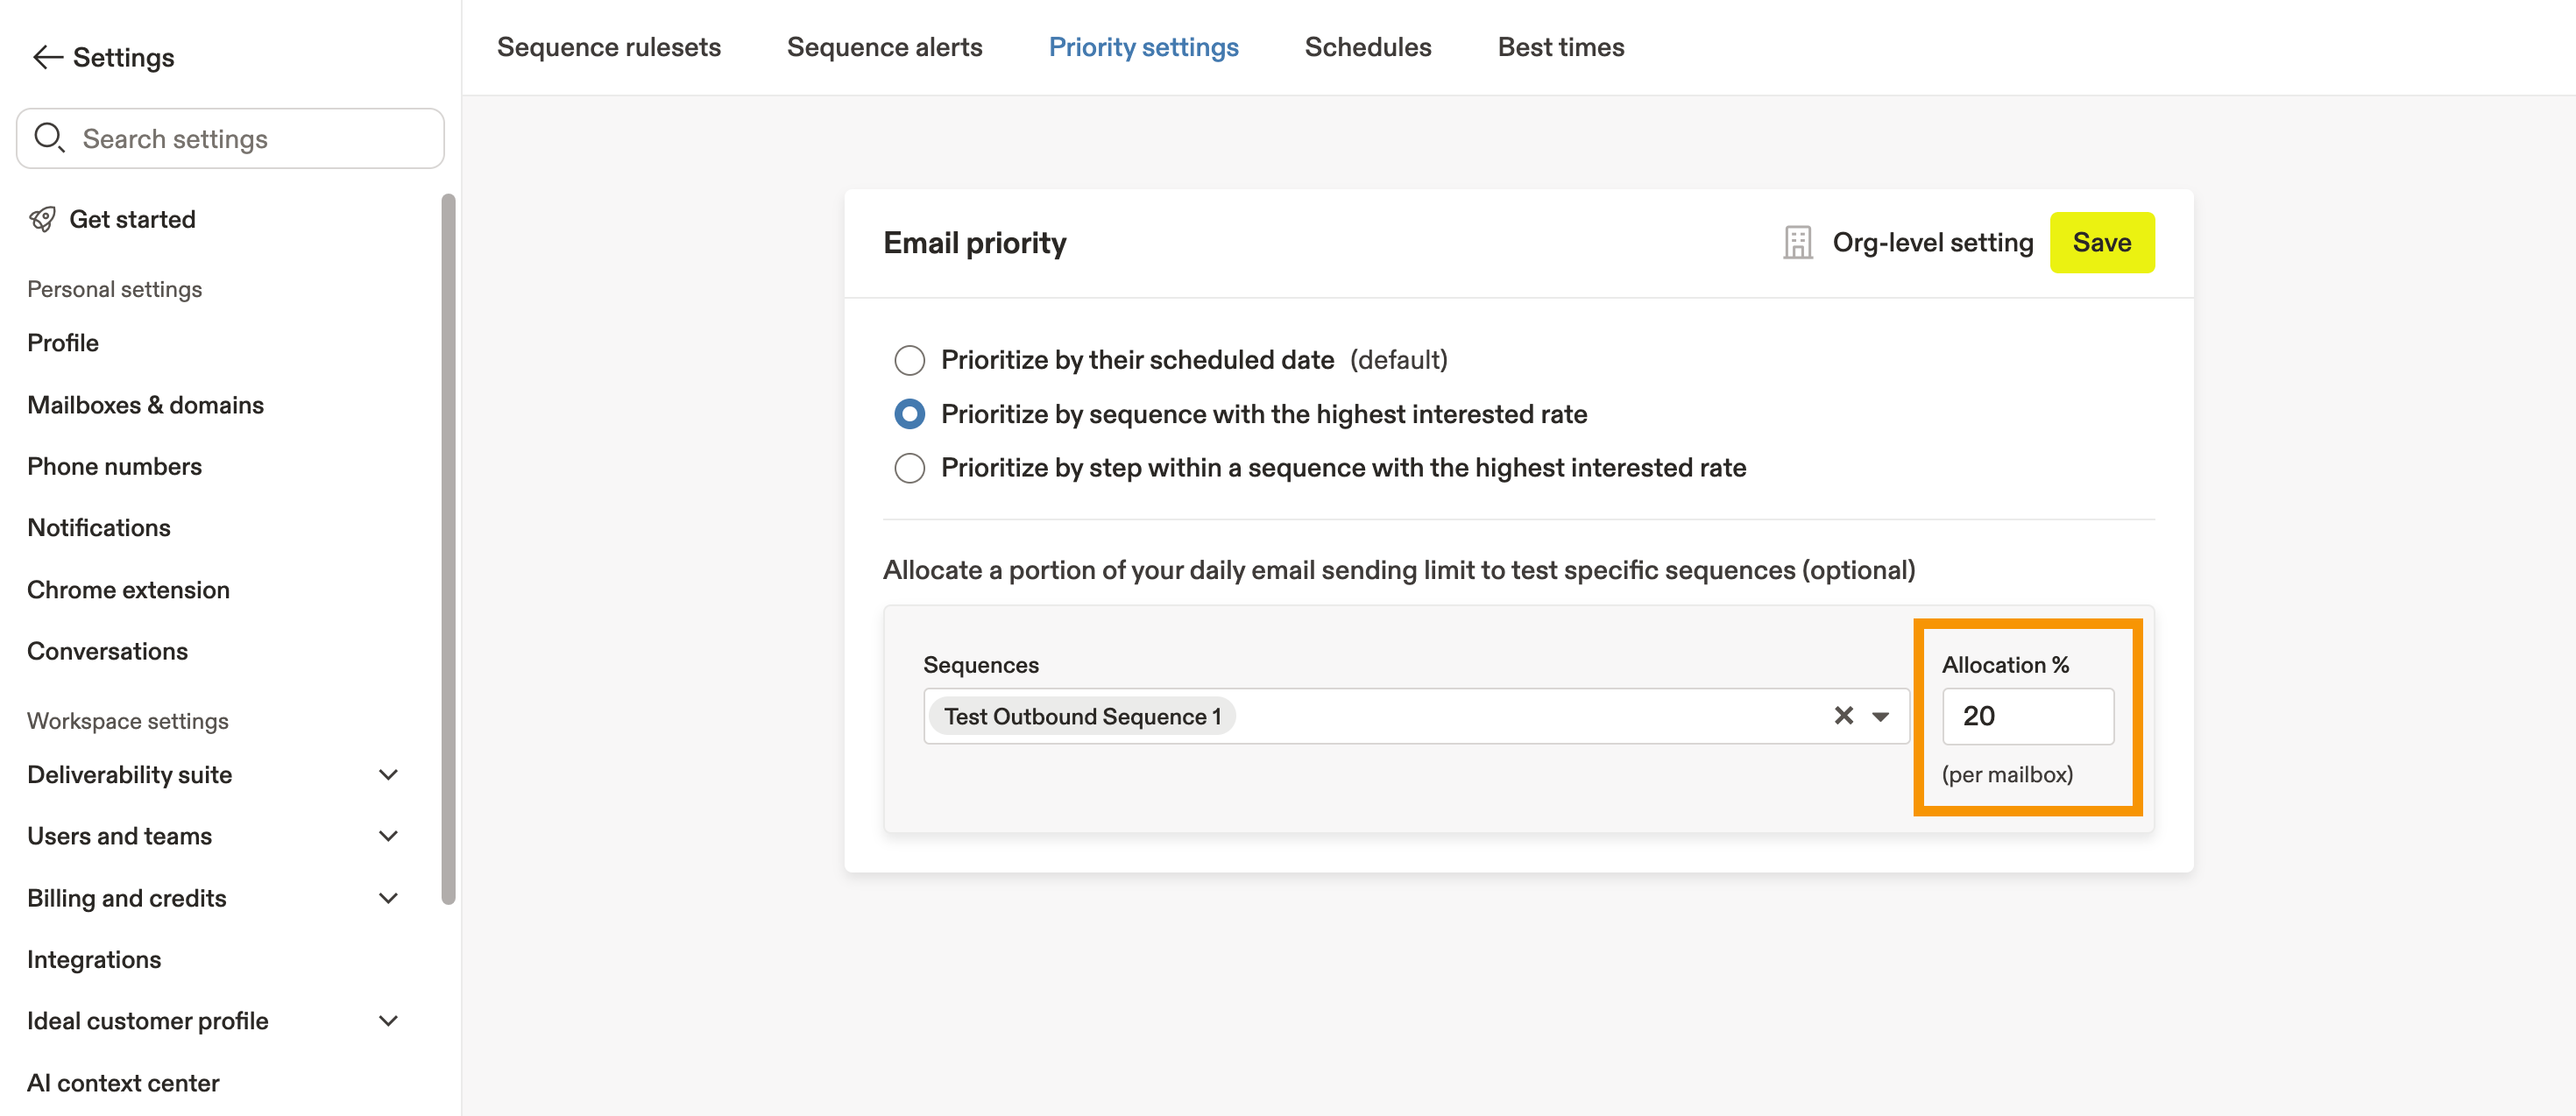Expand Ideal customer profile section
The image size is (2576, 1116).
pyautogui.click(x=389, y=1021)
